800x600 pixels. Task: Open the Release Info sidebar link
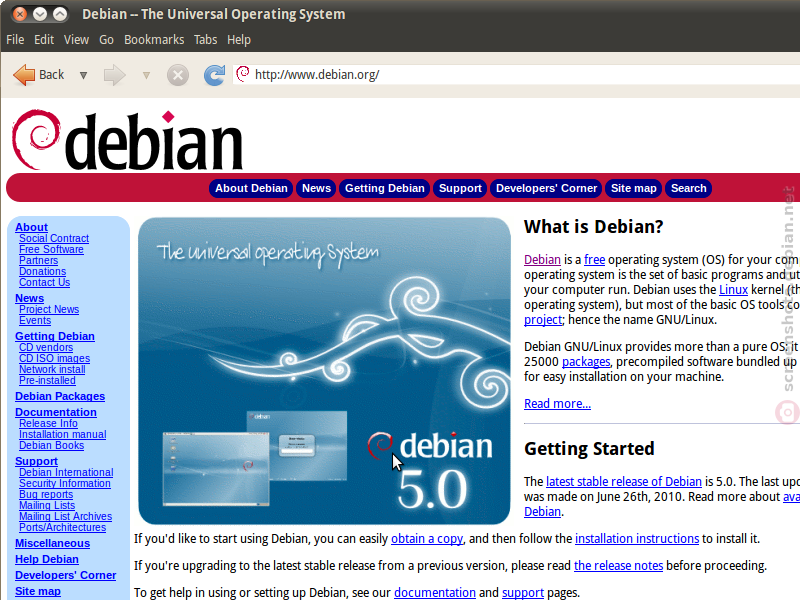(x=48, y=423)
